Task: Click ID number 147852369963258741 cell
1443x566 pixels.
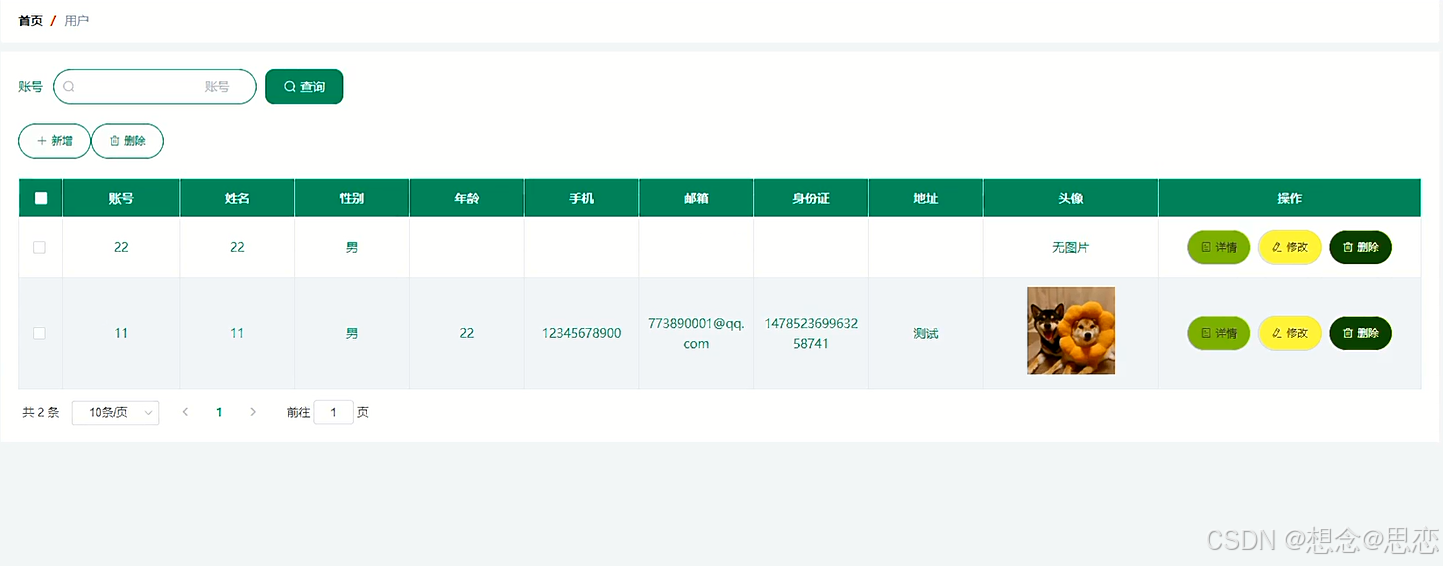Action: point(811,333)
